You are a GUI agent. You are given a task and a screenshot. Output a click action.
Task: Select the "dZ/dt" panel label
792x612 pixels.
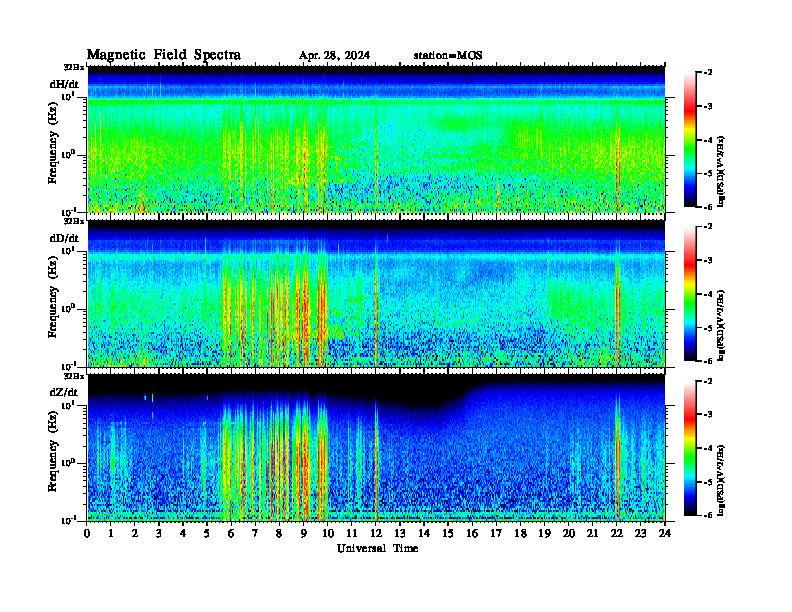[x=64, y=392]
